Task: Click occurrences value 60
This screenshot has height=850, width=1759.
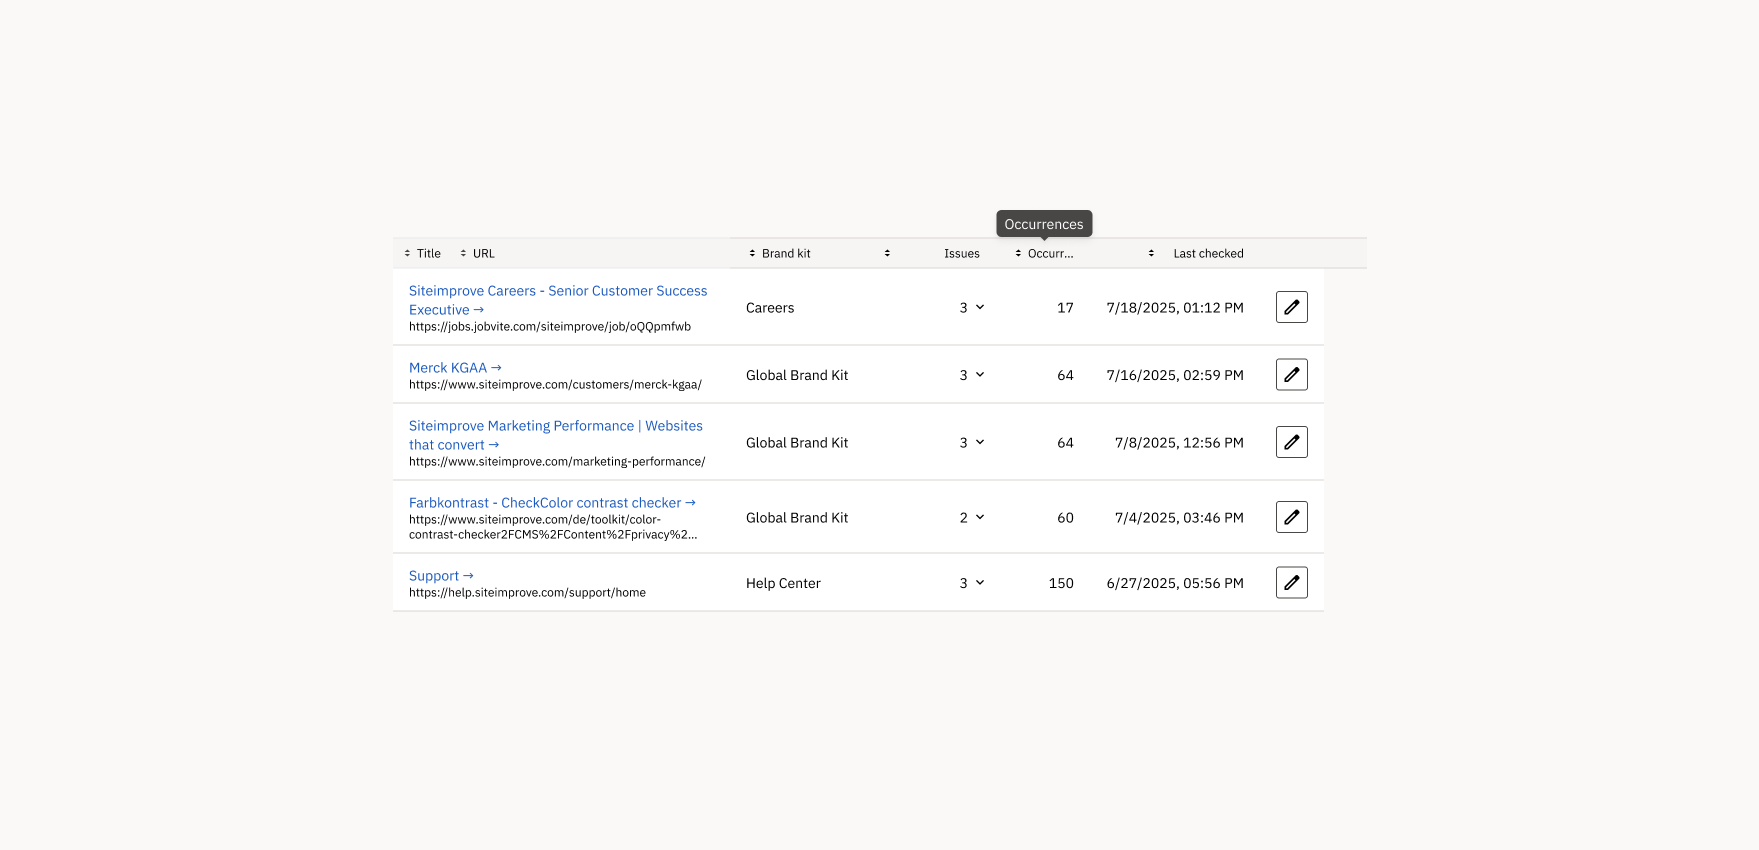Action: (x=1065, y=517)
